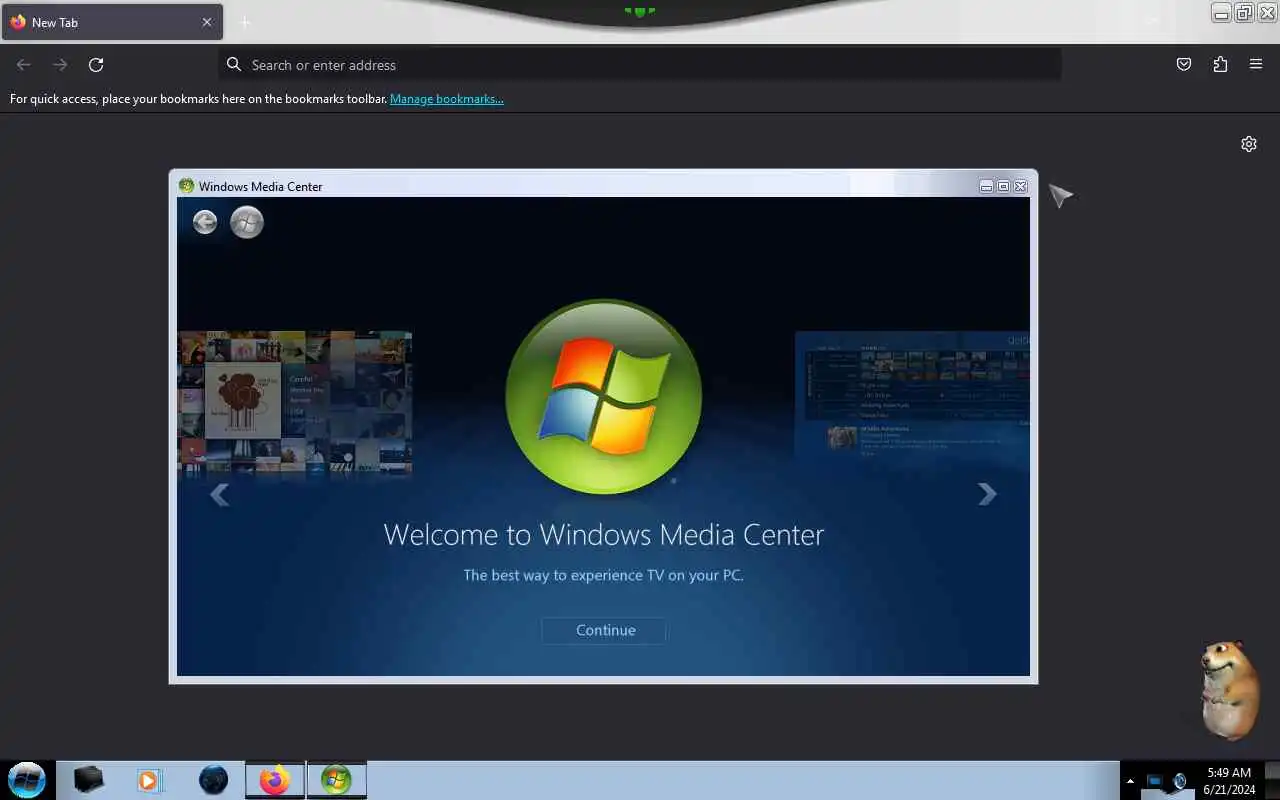This screenshot has width=1280, height=800.
Task: Switch to Firefox in the taskbar
Action: [275, 780]
